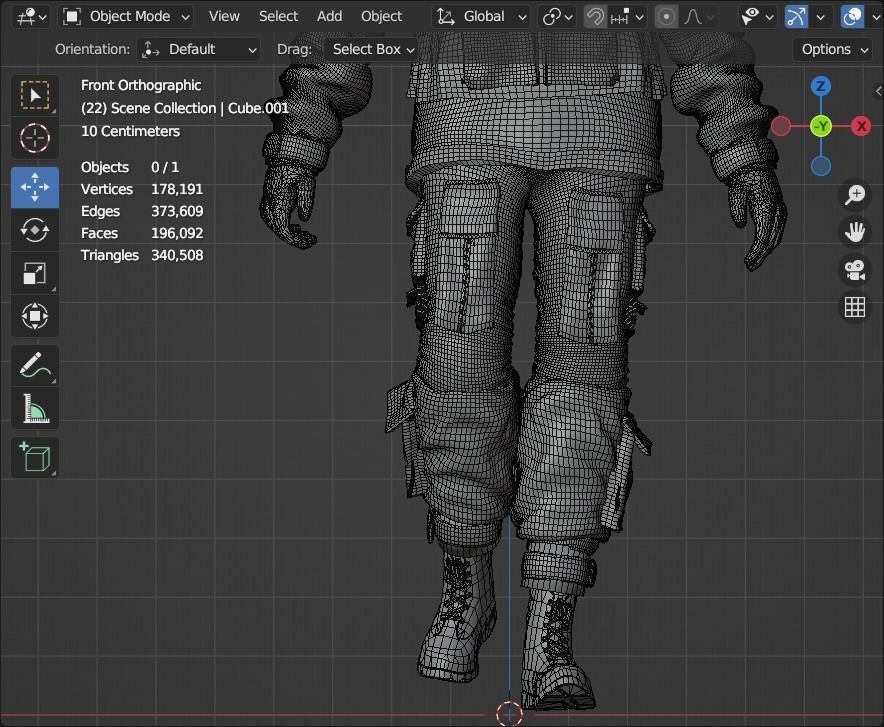Toggle camera view with camera icon
This screenshot has height=727, width=884.
point(855,270)
